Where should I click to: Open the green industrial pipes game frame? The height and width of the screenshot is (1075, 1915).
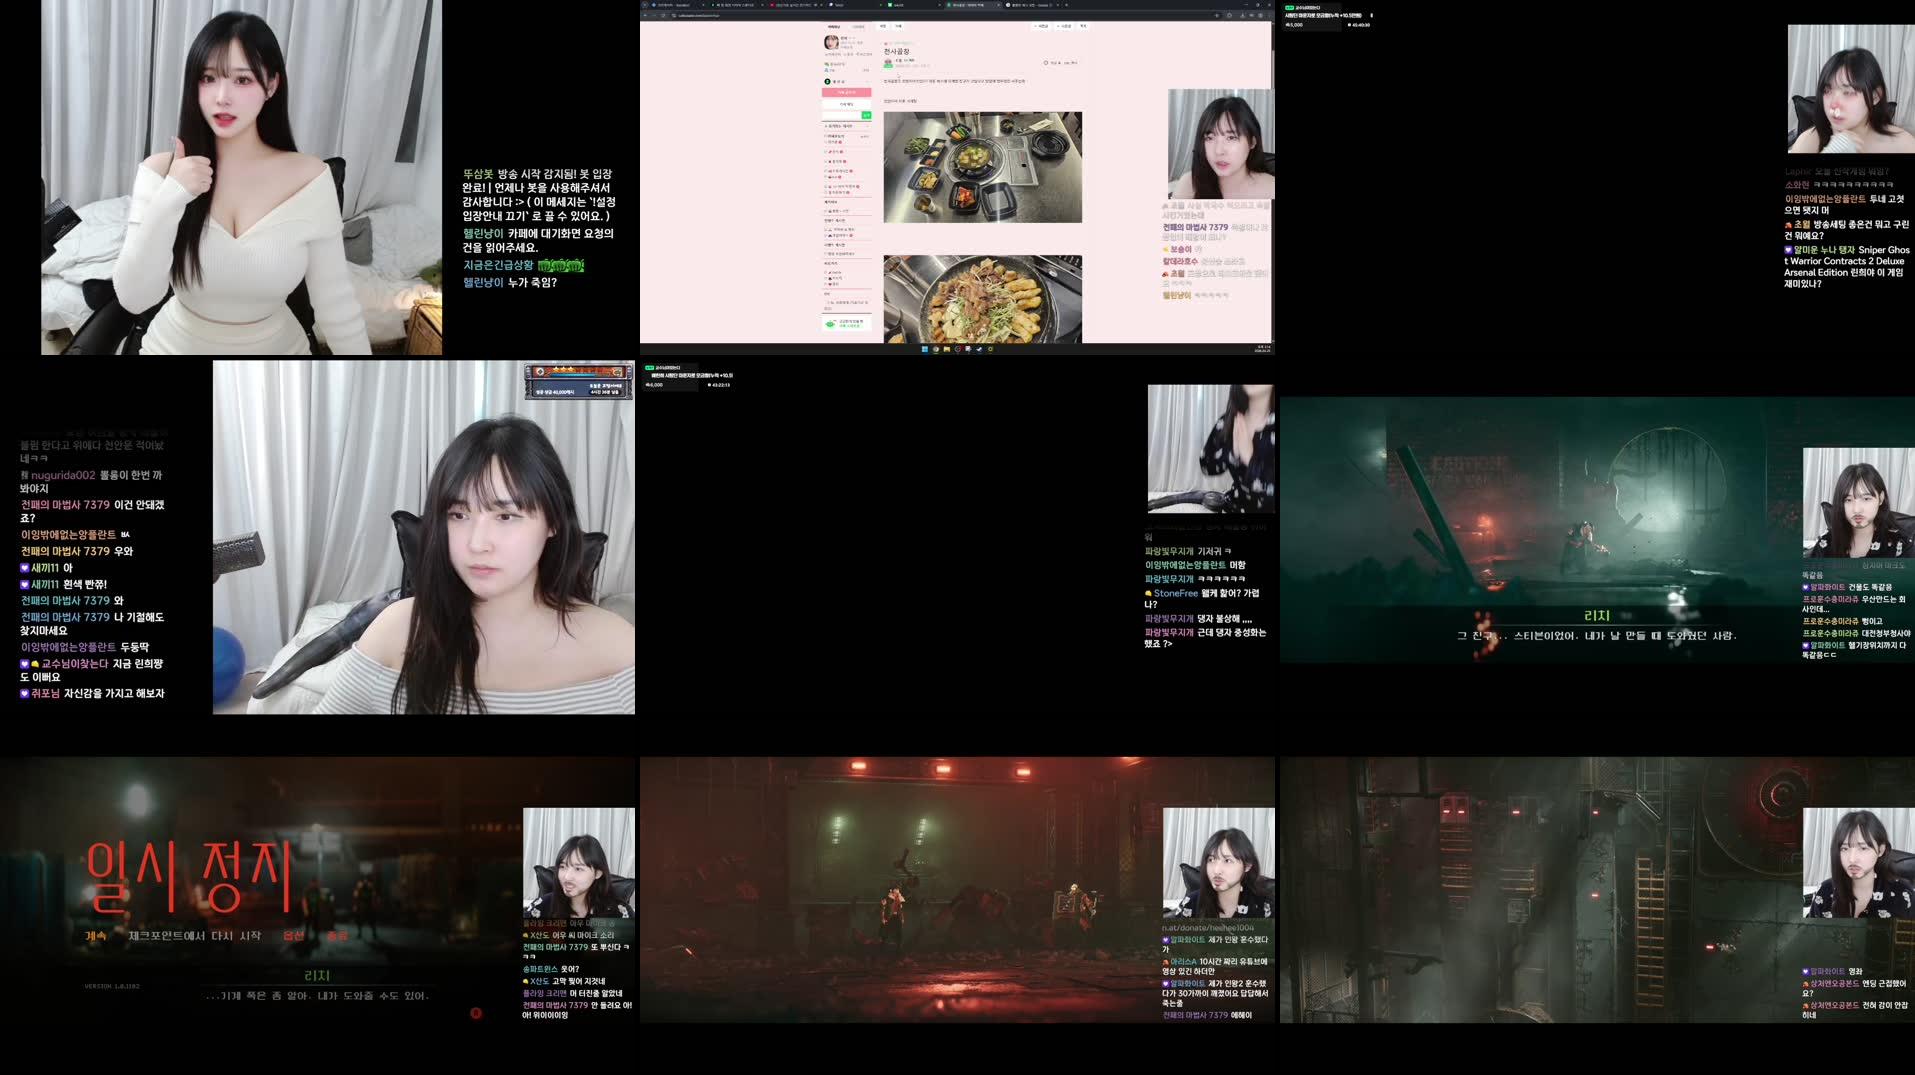coord(1597,889)
